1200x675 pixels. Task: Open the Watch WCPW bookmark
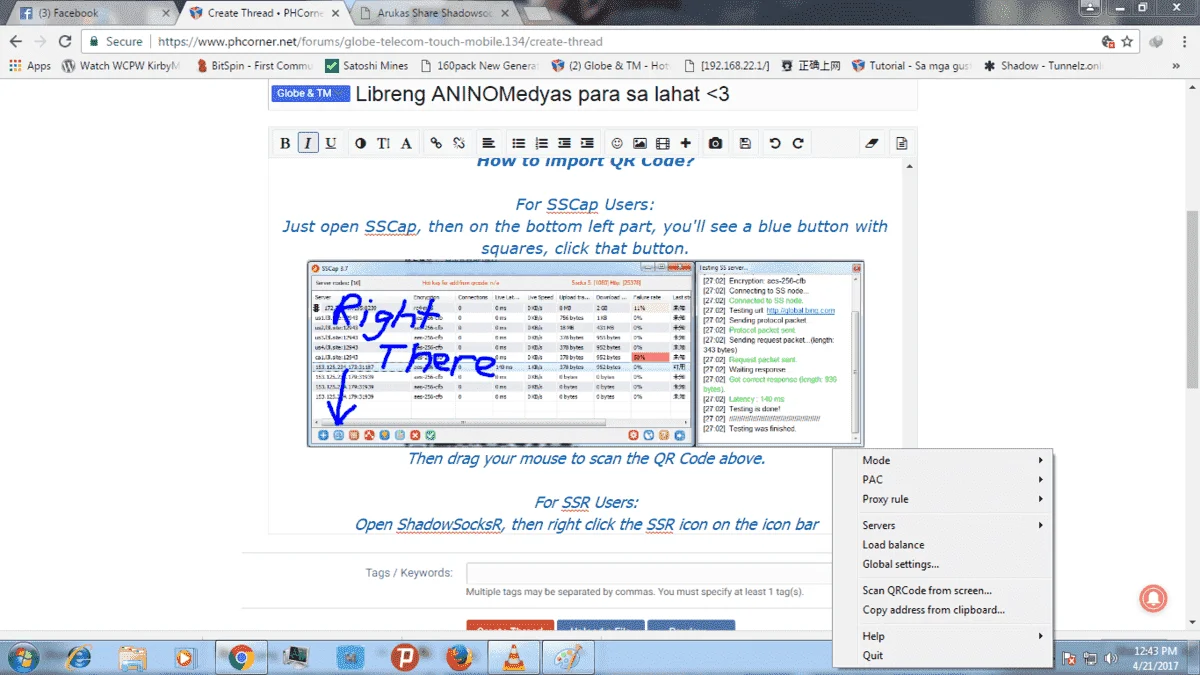pos(122,66)
